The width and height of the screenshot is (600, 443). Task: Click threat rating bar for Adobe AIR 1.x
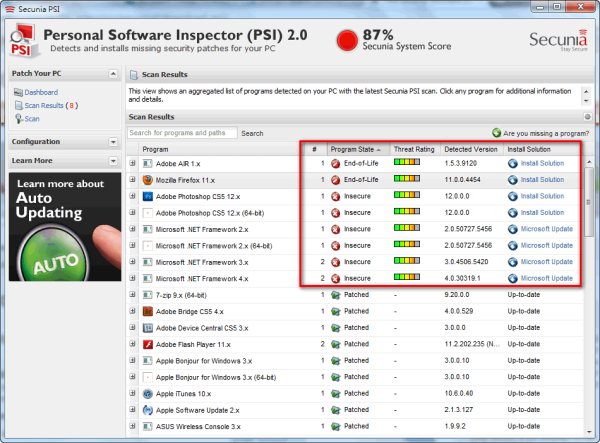pos(407,162)
